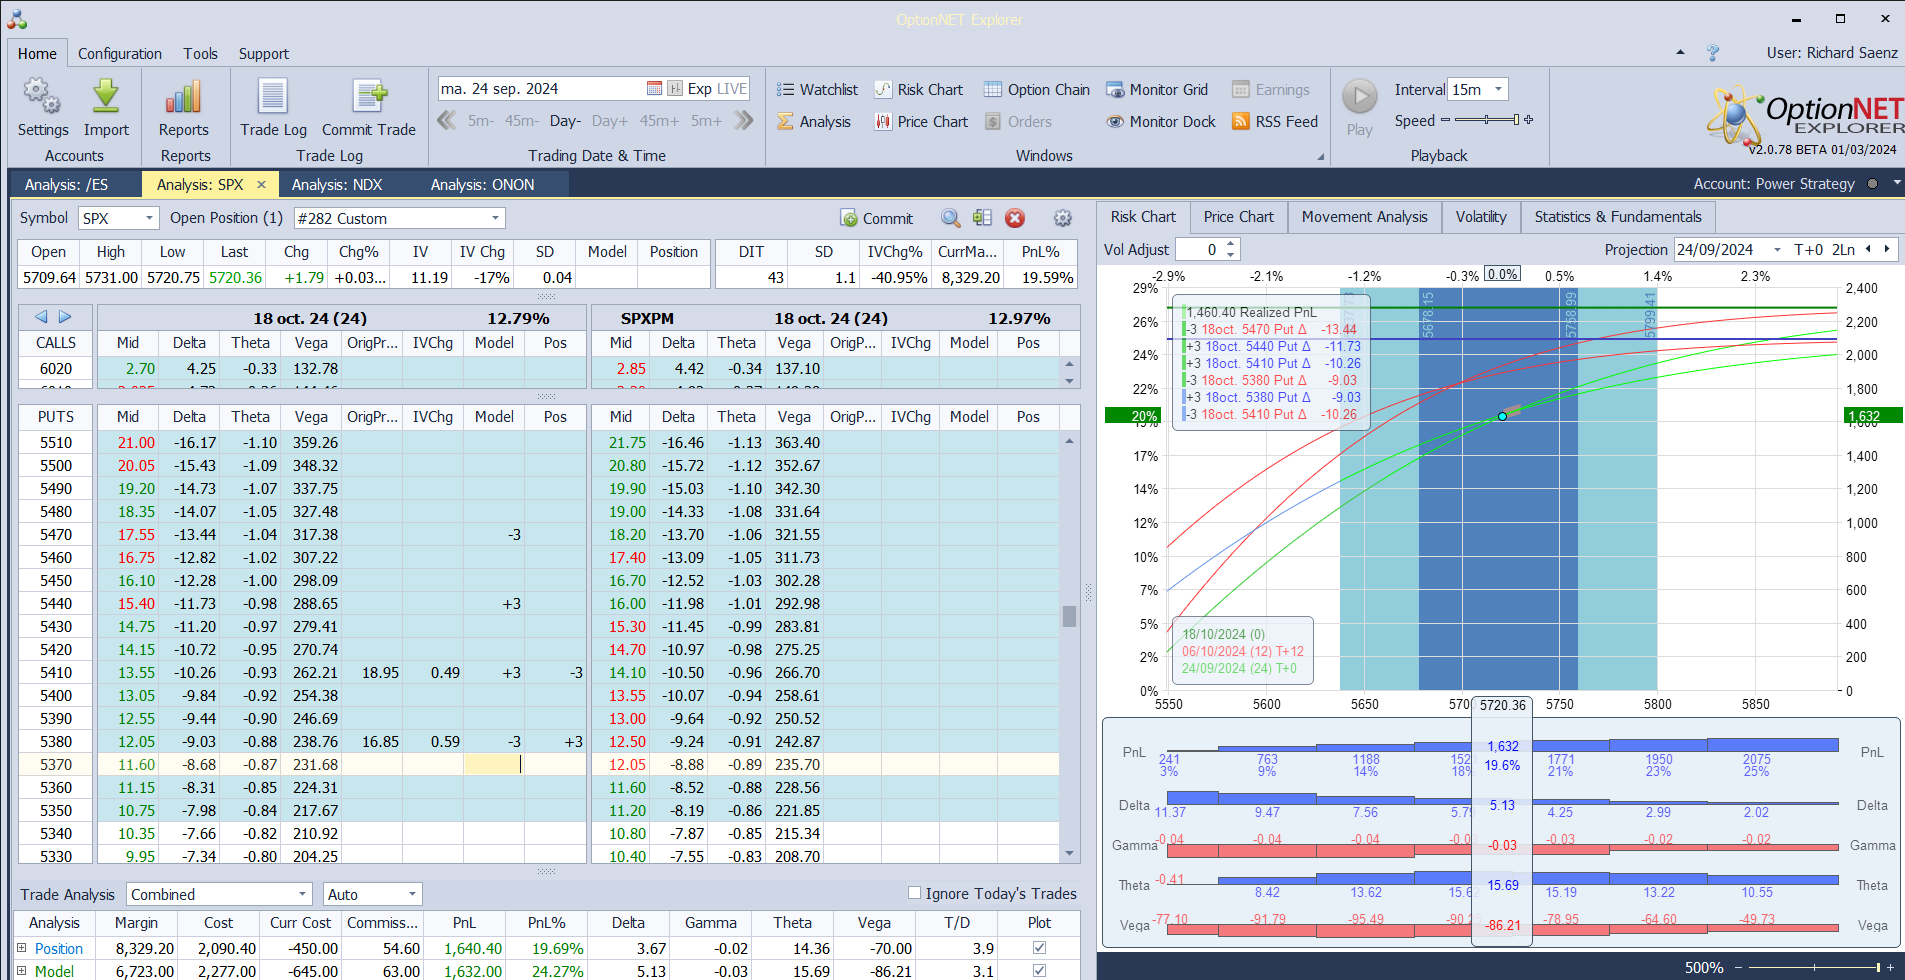1905x980 pixels.
Task: Open the calendar picker in trading date field
Action: [654, 88]
